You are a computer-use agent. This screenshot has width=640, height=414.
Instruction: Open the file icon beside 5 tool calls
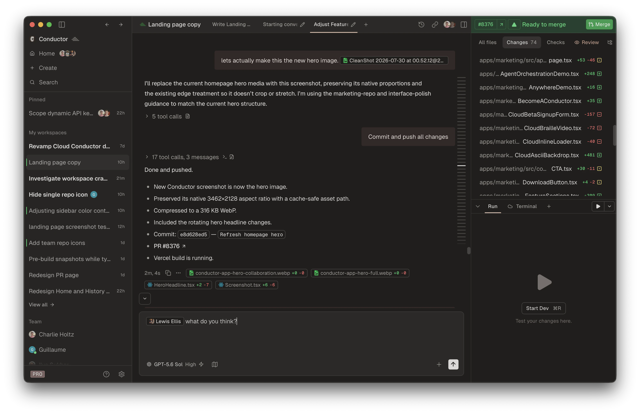coord(188,116)
